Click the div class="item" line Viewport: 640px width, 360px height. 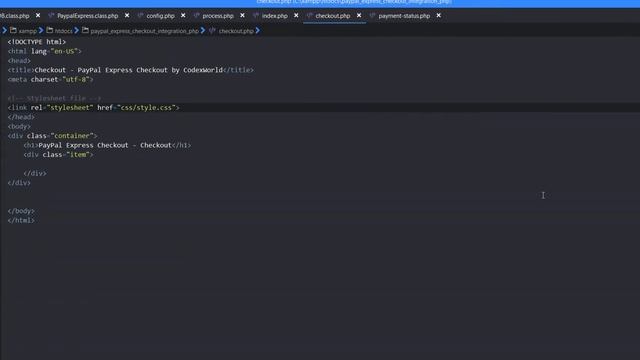58,155
